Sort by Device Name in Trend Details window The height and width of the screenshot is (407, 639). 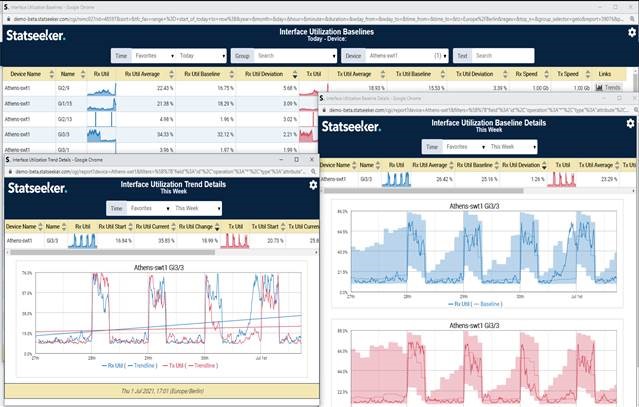tap(40, 227)
